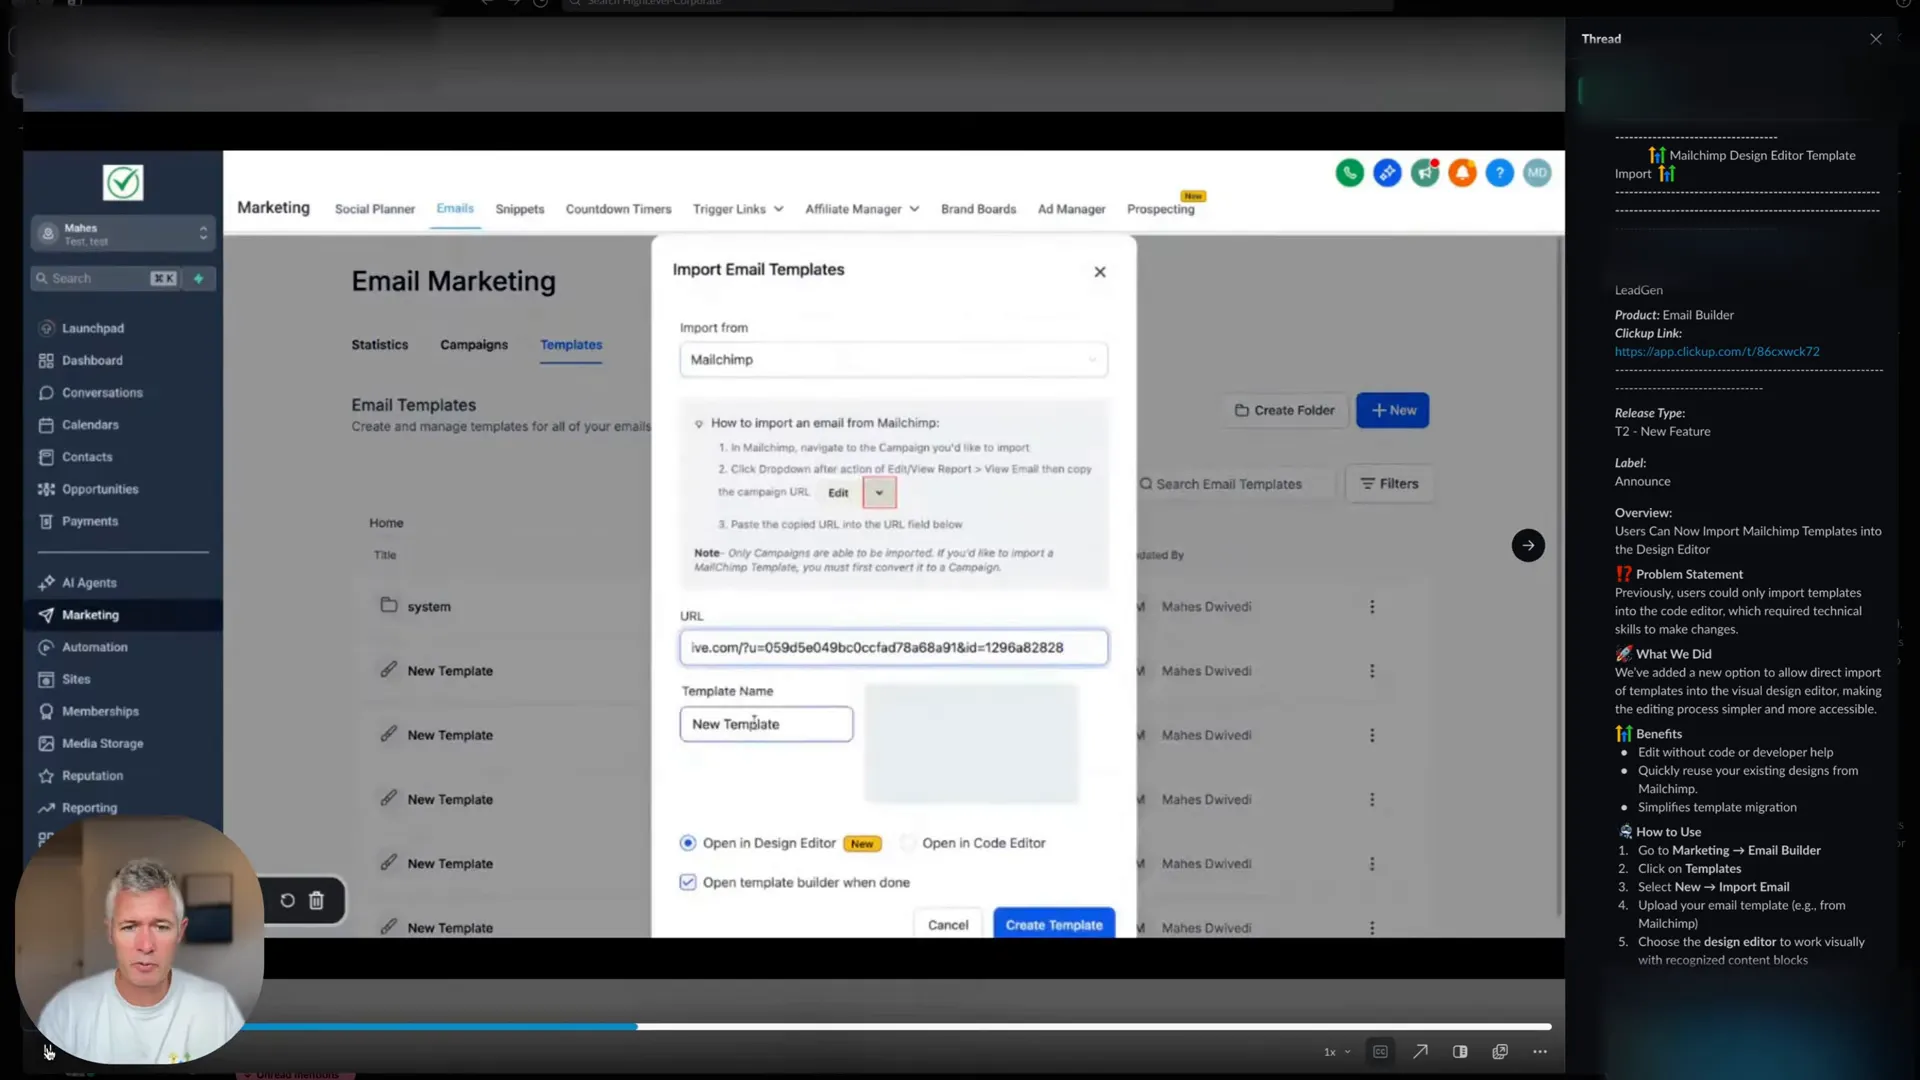Open Sites in the sidebar
1920x1080 pixels.
[76, 679]
